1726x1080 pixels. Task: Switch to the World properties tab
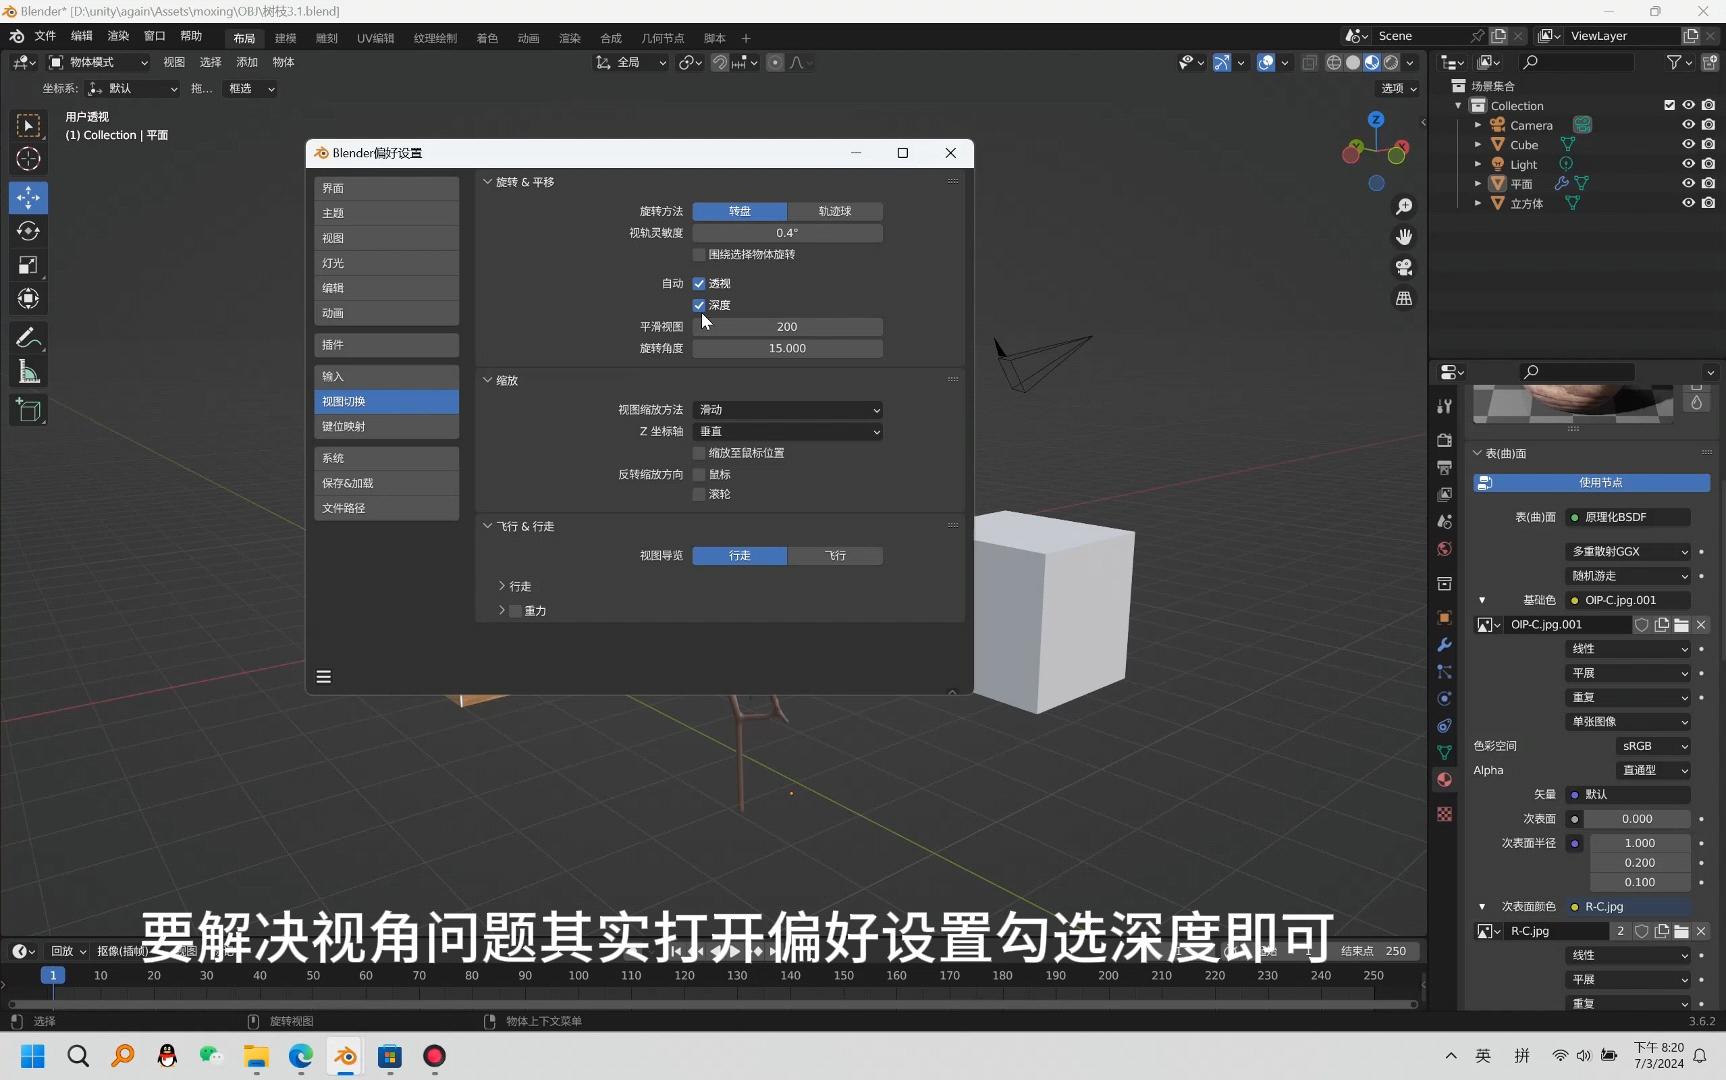tap(1444, 549)
